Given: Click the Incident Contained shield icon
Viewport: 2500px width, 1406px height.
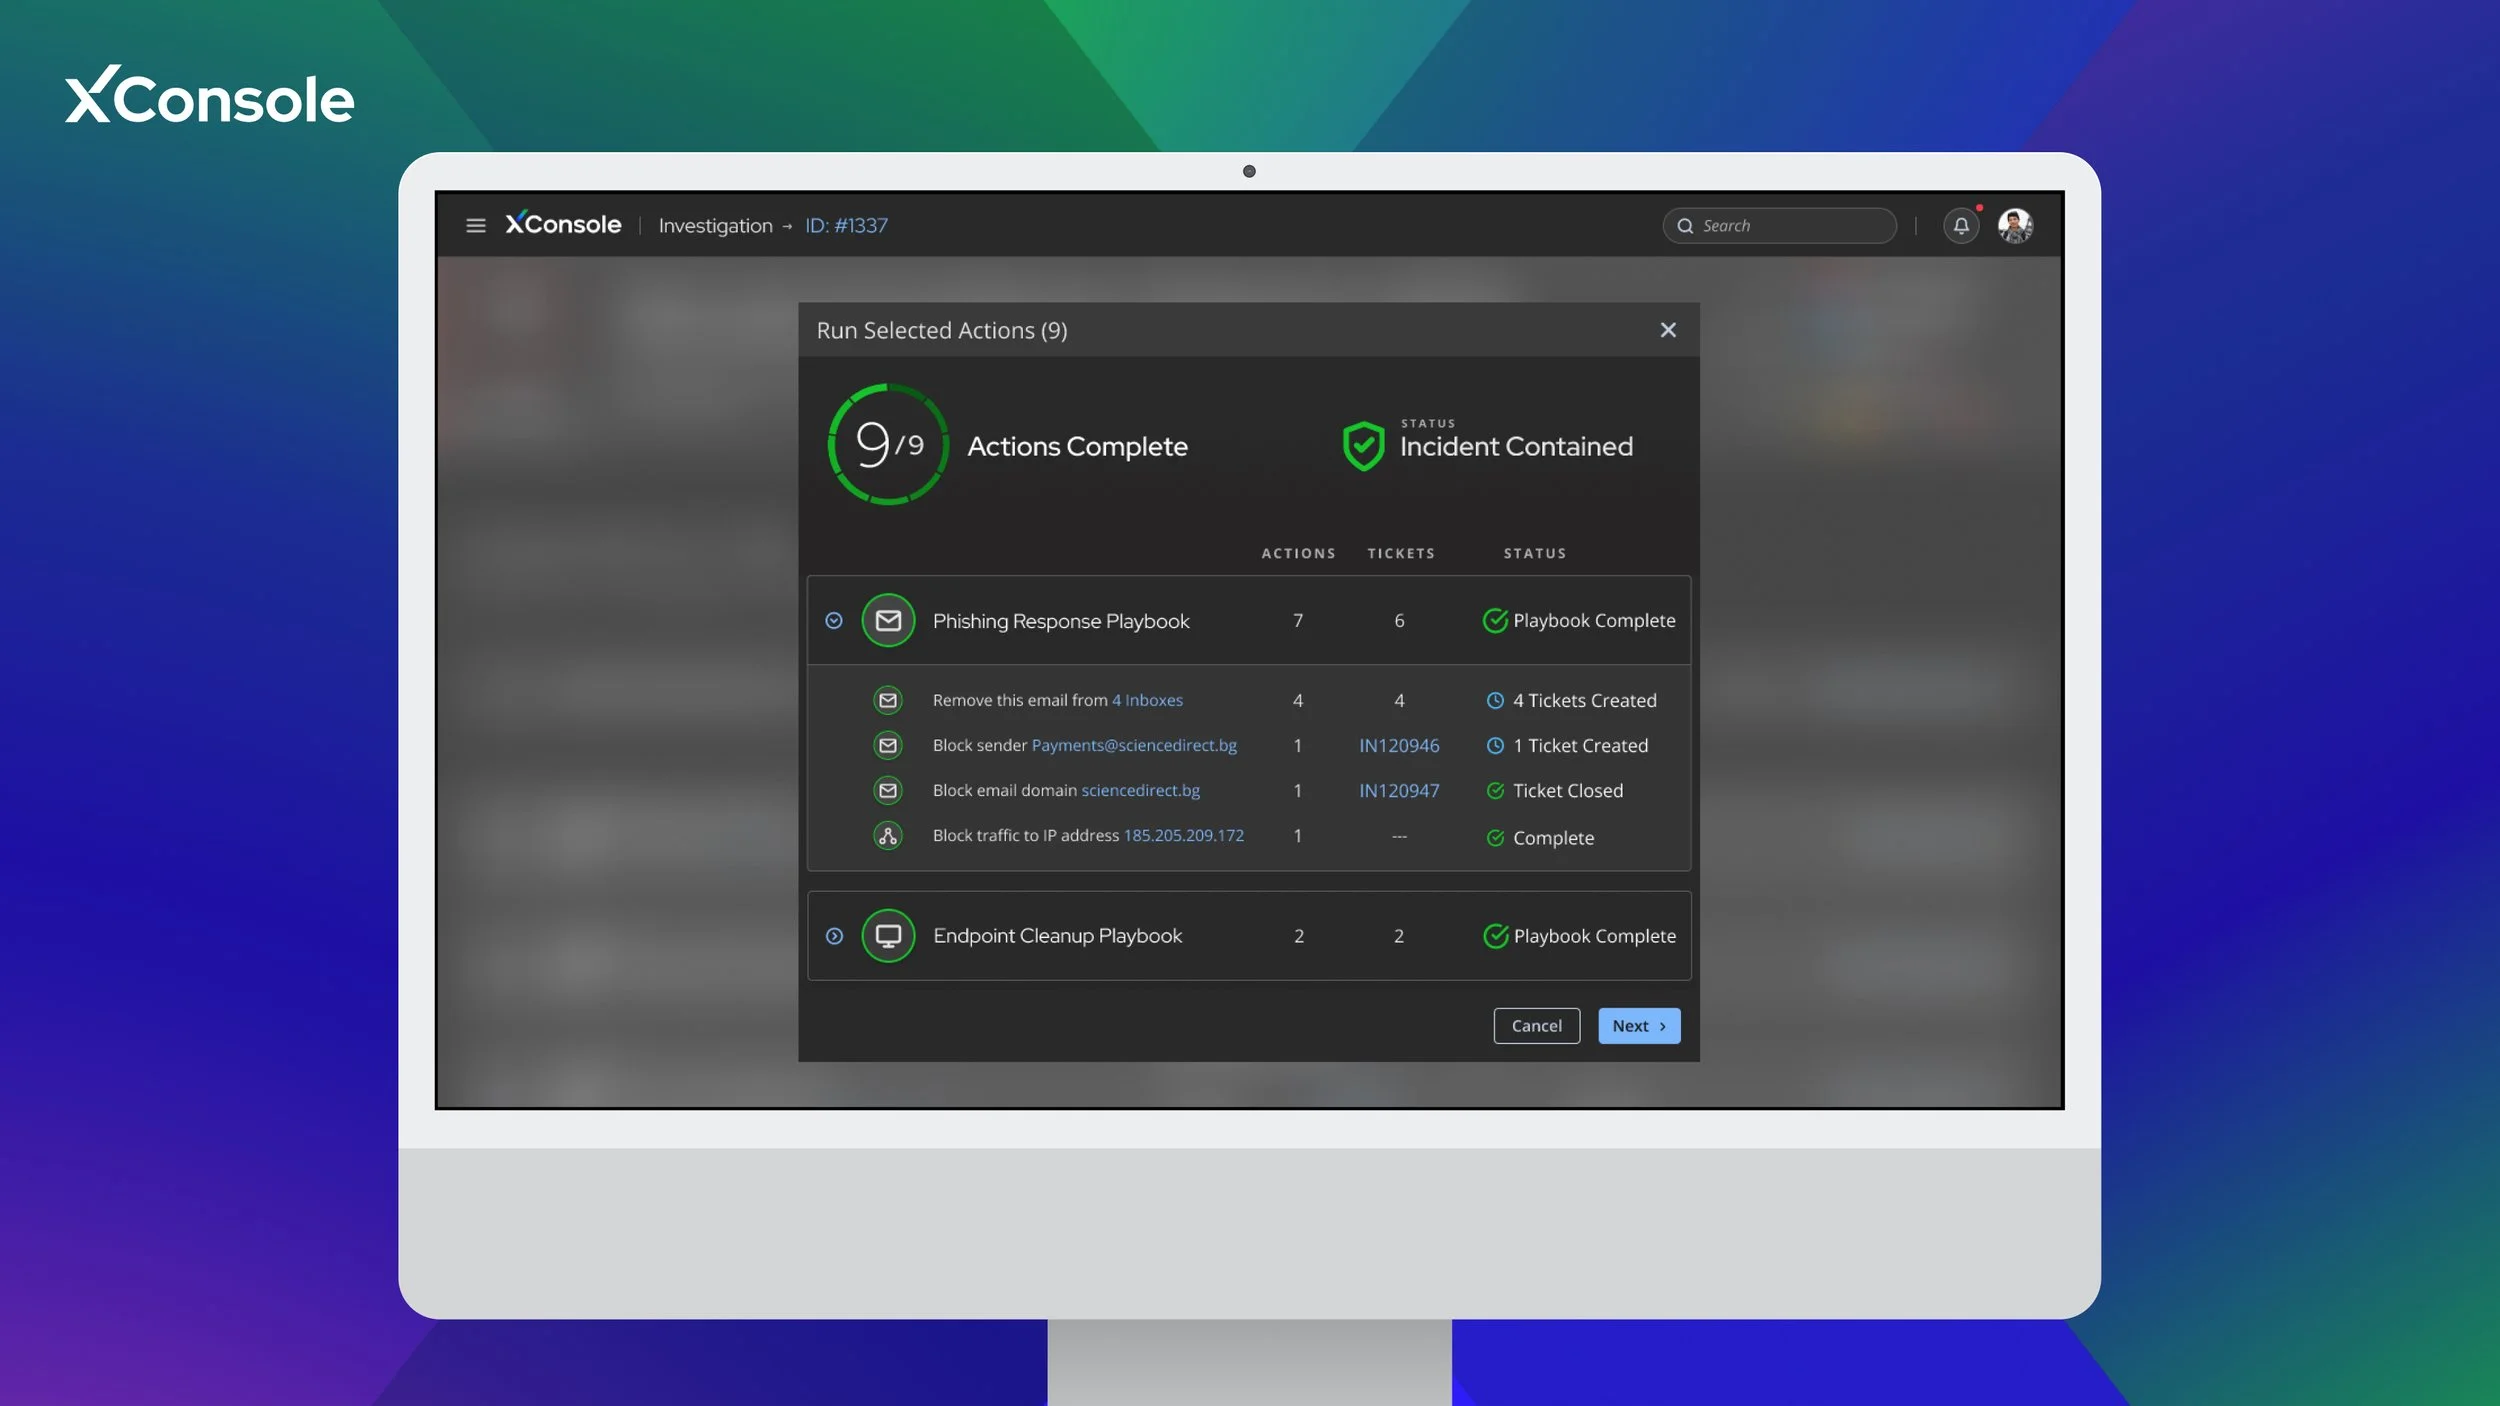Looking at the screenshot, I should (1363, 446).
